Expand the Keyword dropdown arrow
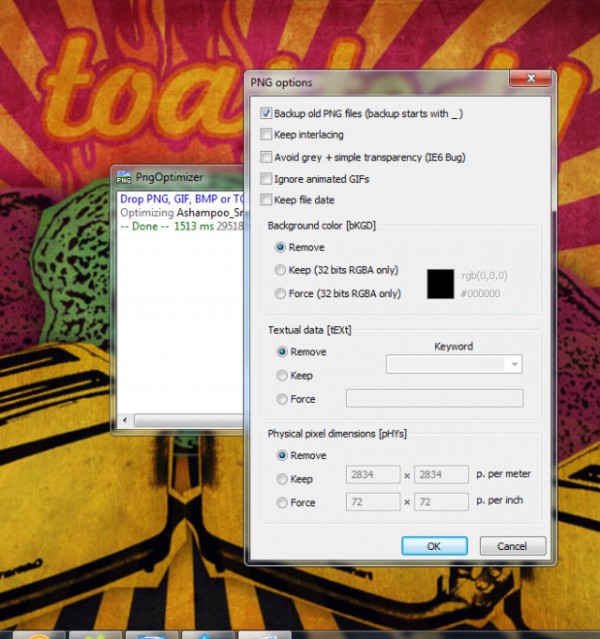This screenshot has width=600, height=639. pos(514,364)
